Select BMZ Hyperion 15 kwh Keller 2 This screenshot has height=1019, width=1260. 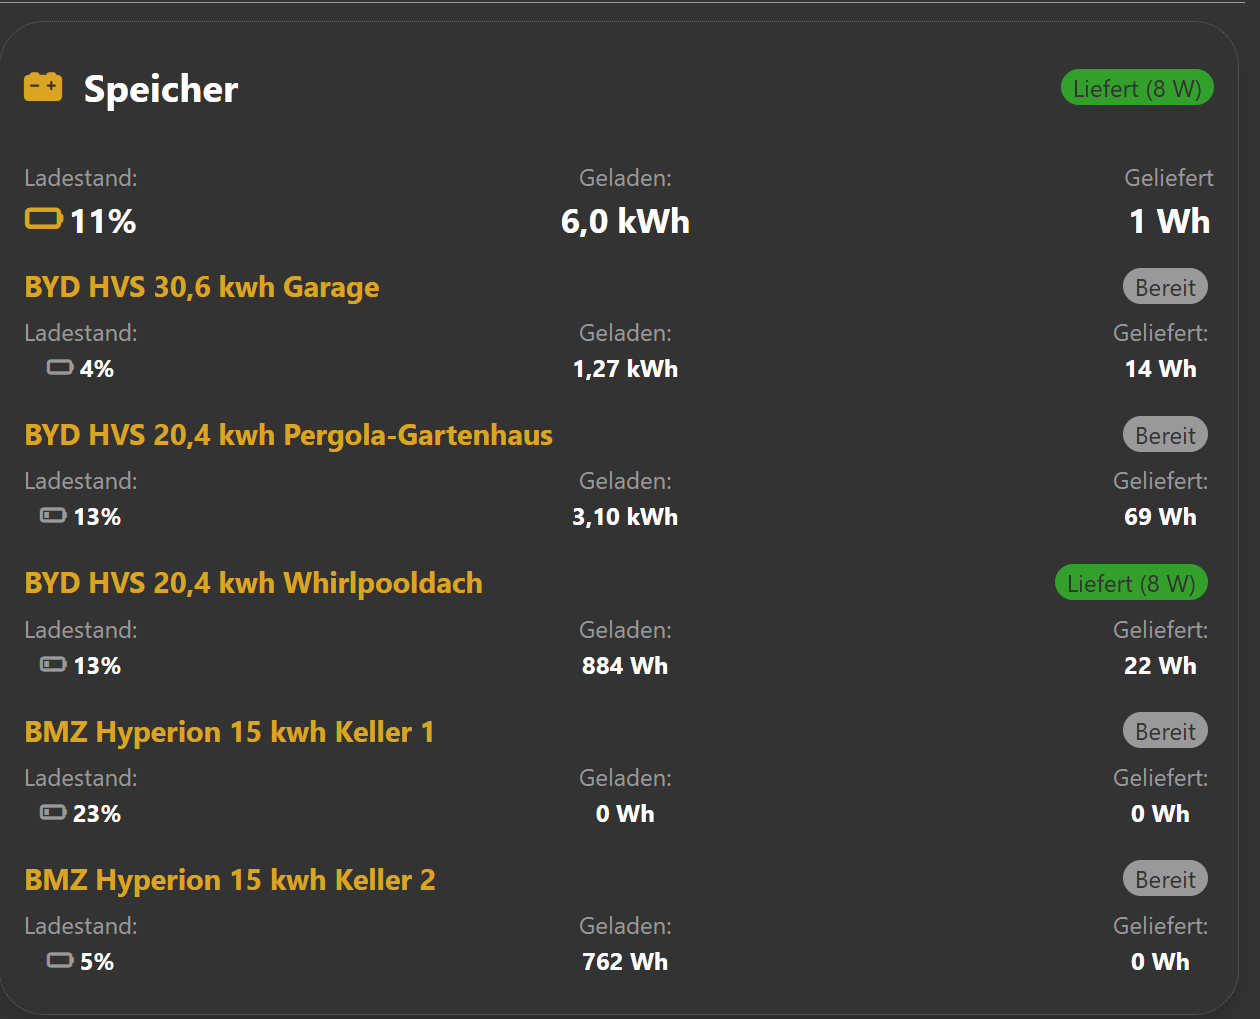[x=229, y=880]
